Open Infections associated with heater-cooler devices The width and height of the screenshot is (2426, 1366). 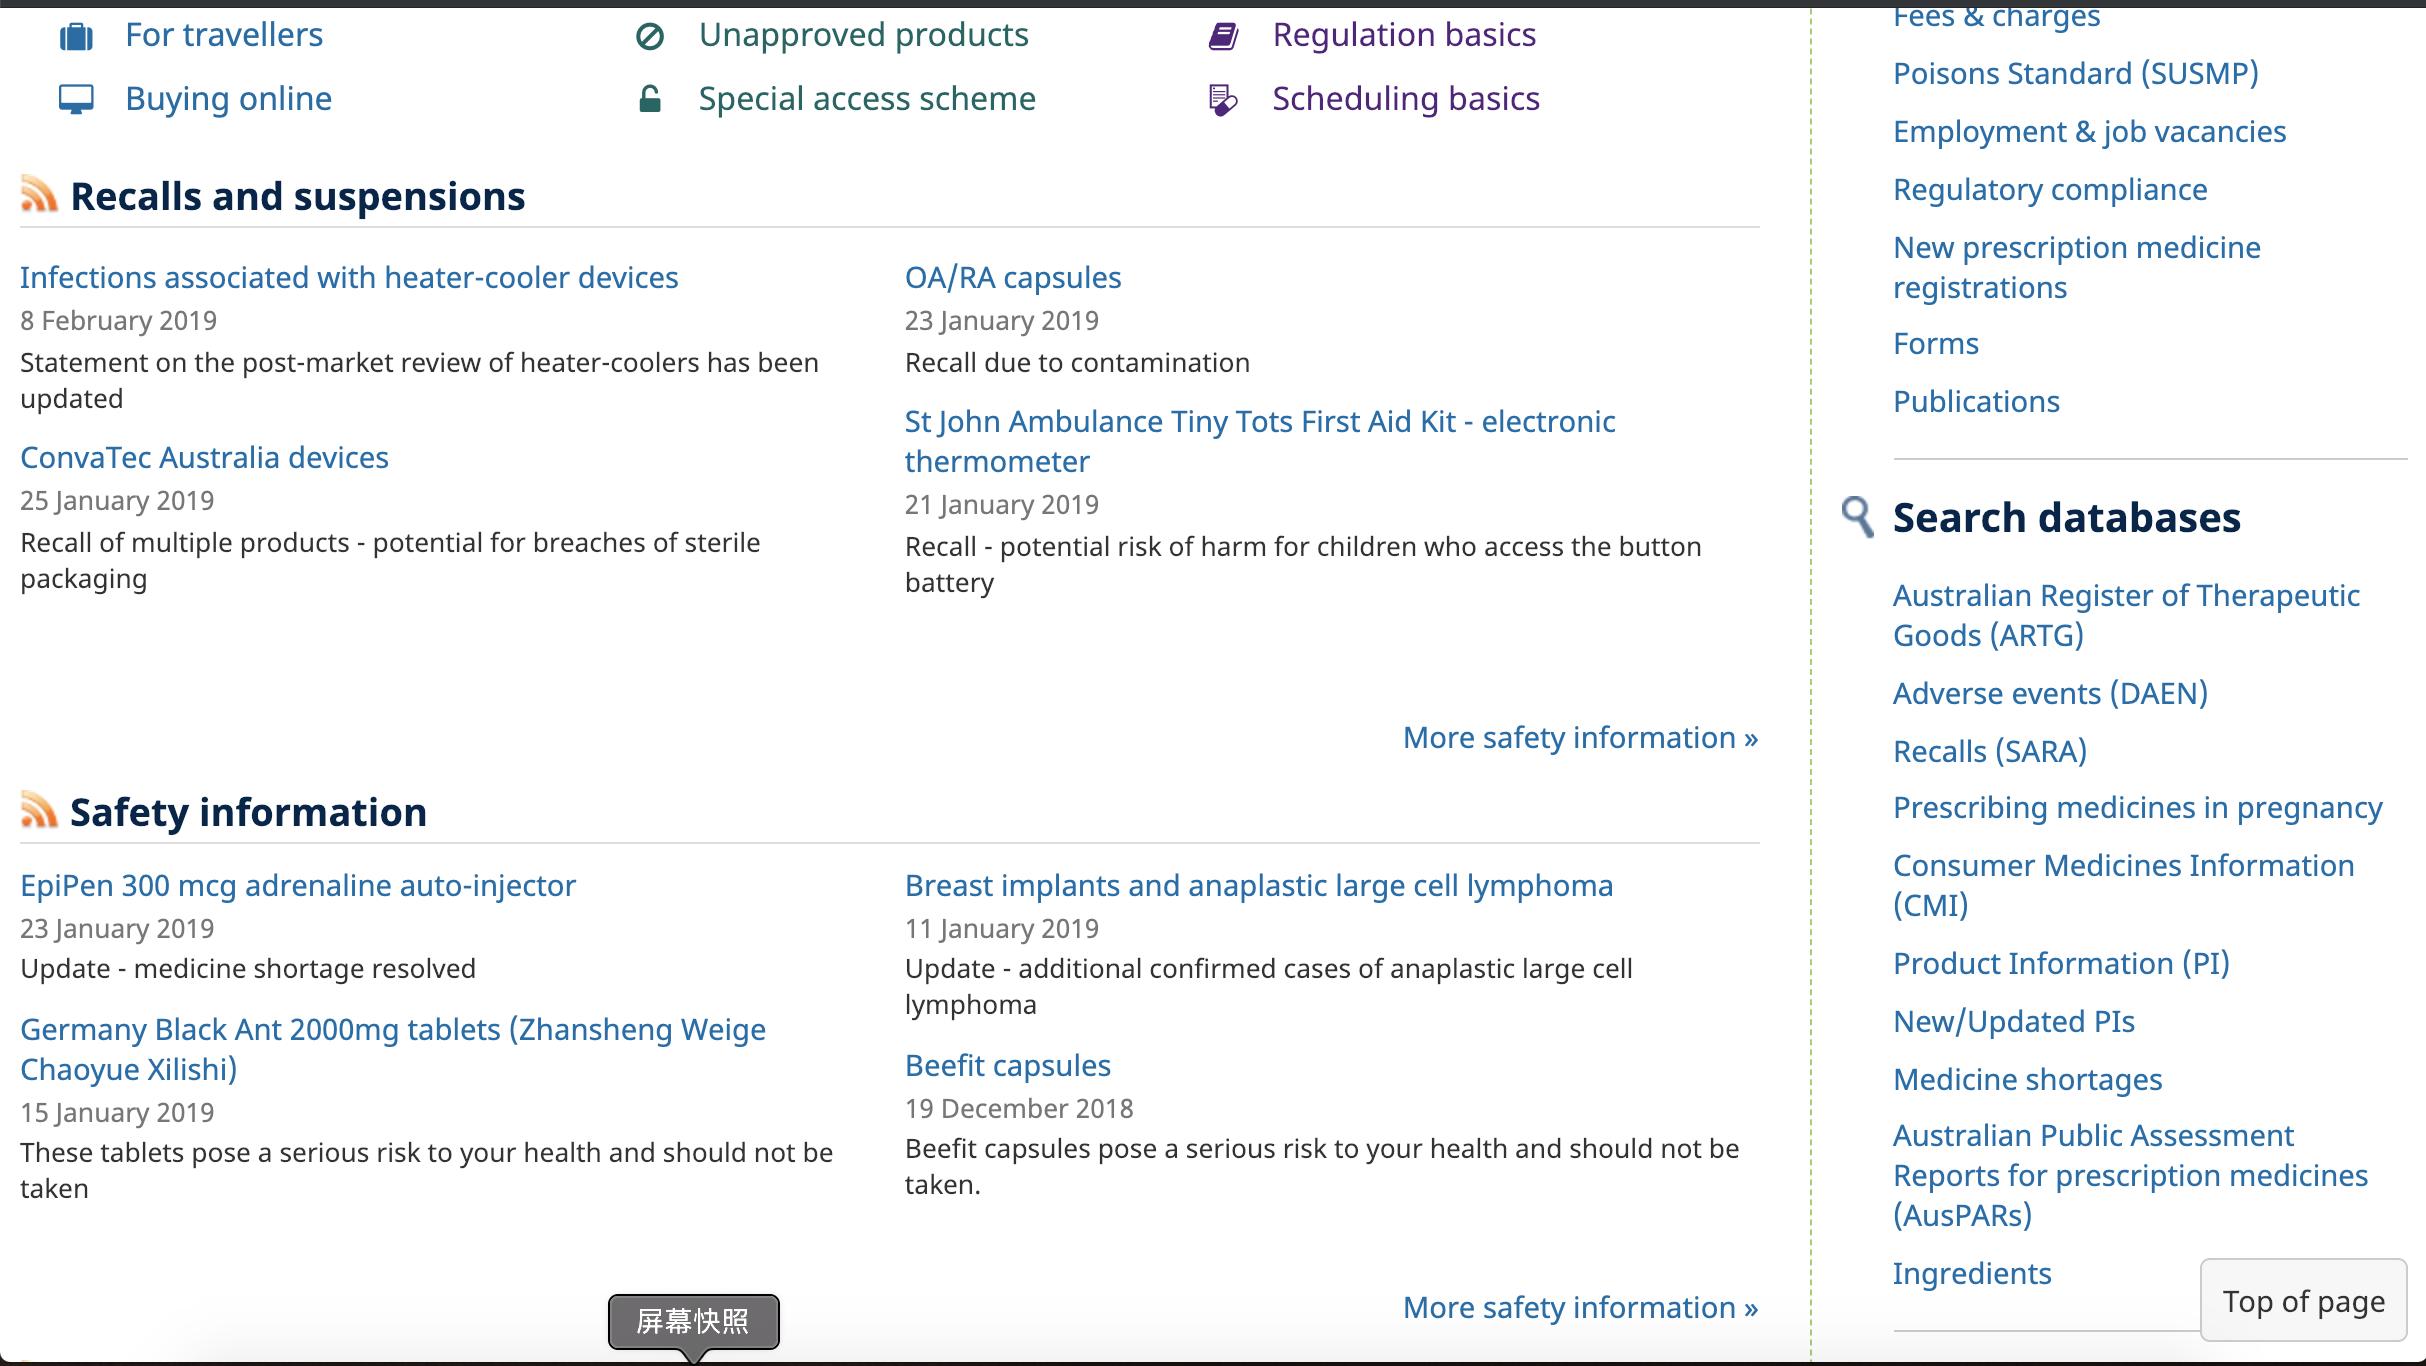(349, 277)
